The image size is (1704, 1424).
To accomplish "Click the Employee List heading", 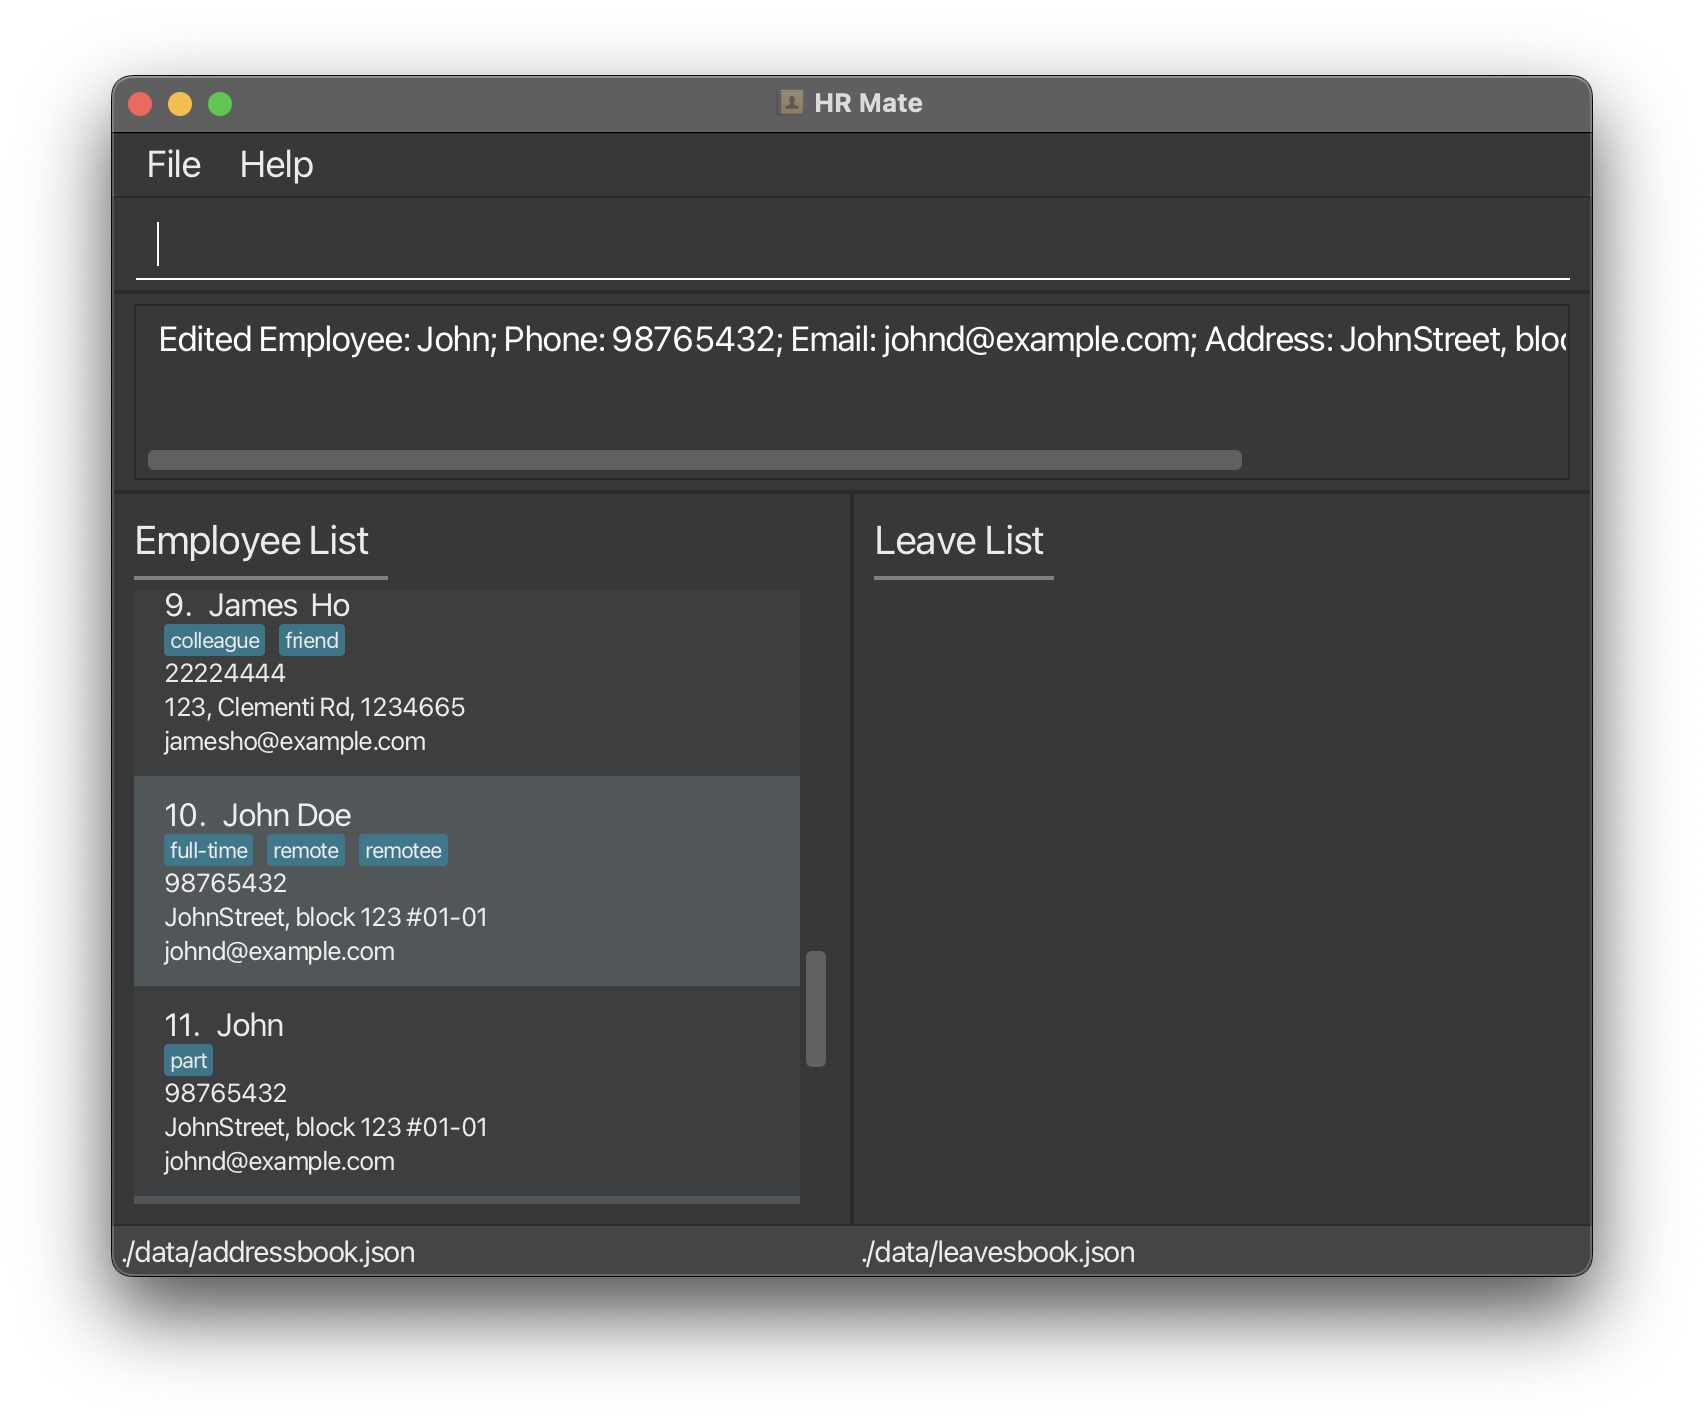I will point(252,541).
